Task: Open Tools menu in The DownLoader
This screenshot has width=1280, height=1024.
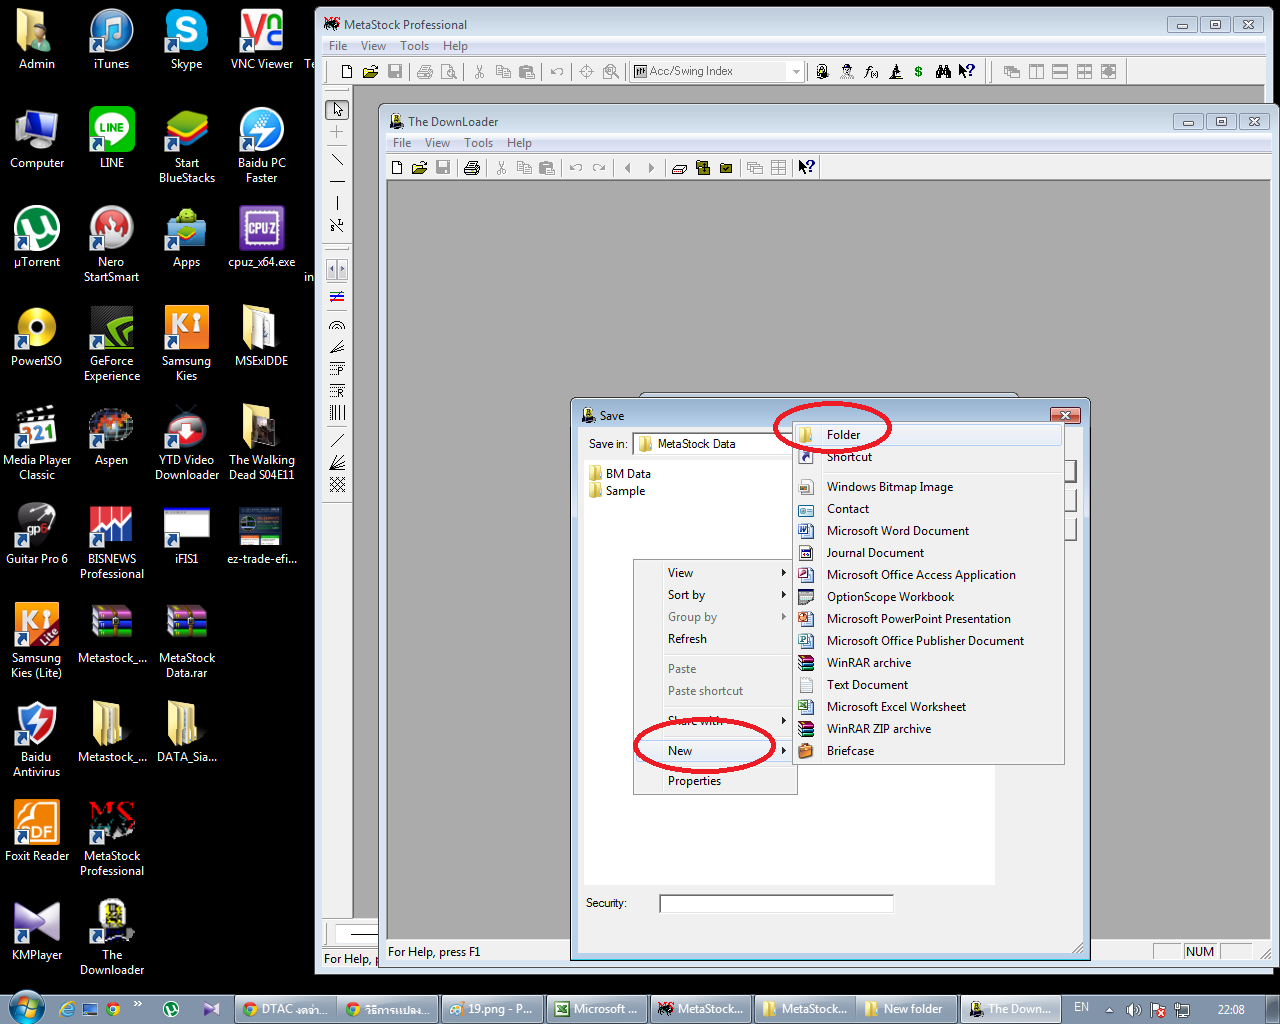Action: click(x=478, y=143)
